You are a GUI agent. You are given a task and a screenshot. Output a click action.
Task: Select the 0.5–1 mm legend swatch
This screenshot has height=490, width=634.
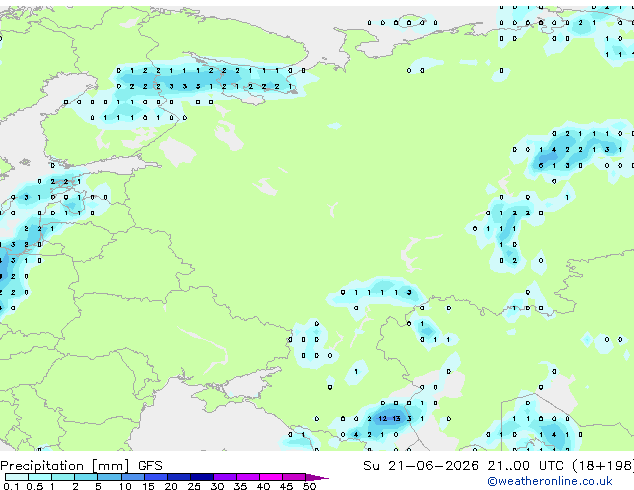pos(40,477)
